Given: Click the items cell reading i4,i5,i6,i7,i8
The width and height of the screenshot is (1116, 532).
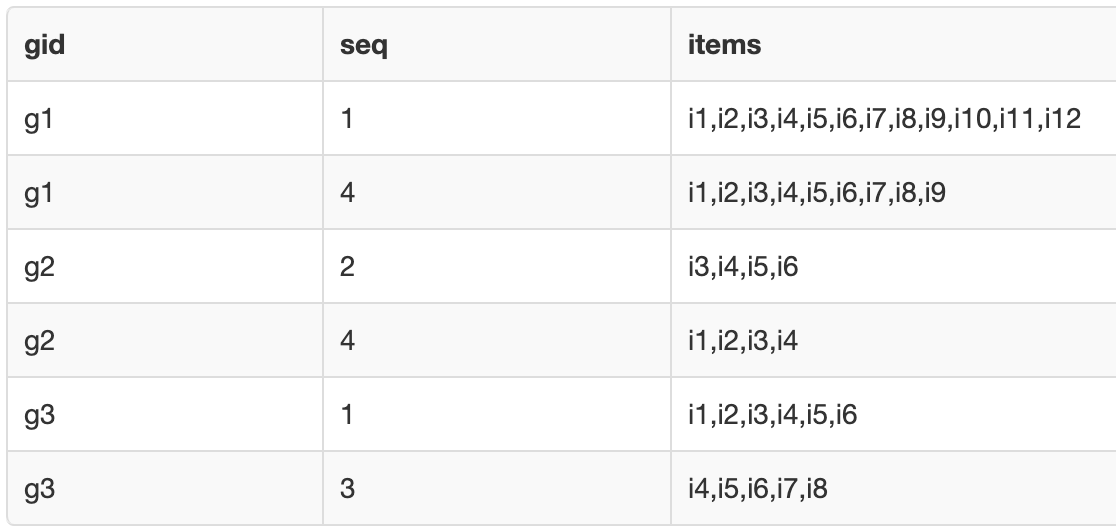Looking at the screenshot, I should click(x=758, y=489).
